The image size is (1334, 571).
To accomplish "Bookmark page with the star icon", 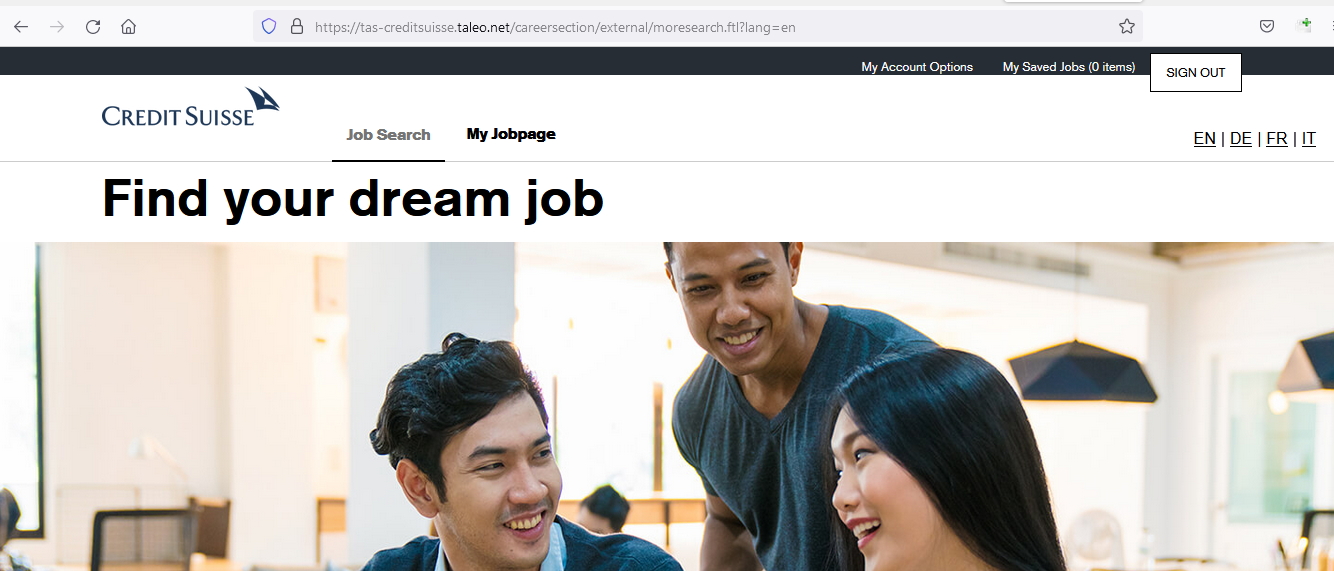I will pyautogui.click(x=1127, y=27).
